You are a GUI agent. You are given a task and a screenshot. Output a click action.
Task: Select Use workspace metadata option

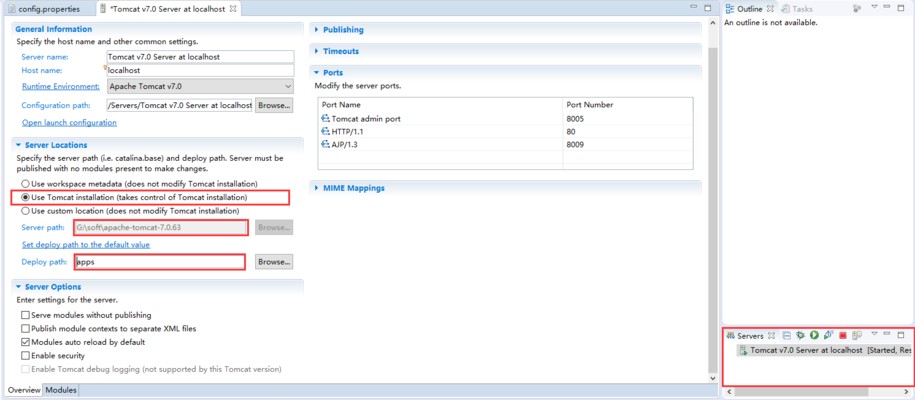click(x=25, y=184)
